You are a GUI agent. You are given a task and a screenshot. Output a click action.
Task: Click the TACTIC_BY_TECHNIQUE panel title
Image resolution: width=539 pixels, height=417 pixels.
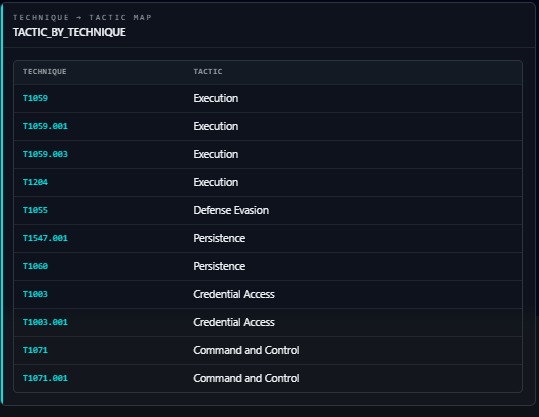click(x=69, y=32)
